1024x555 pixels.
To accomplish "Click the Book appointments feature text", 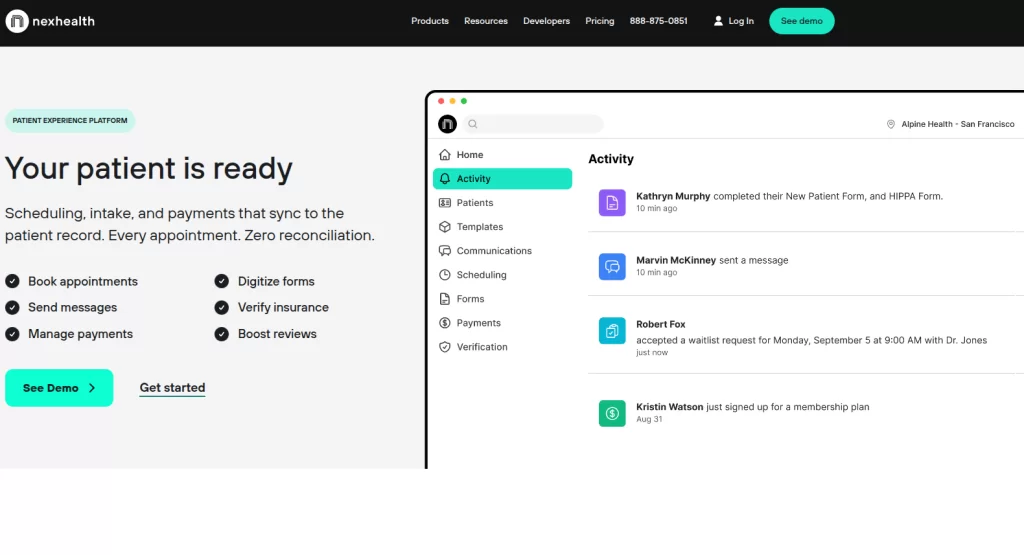I will pos(83,281).
